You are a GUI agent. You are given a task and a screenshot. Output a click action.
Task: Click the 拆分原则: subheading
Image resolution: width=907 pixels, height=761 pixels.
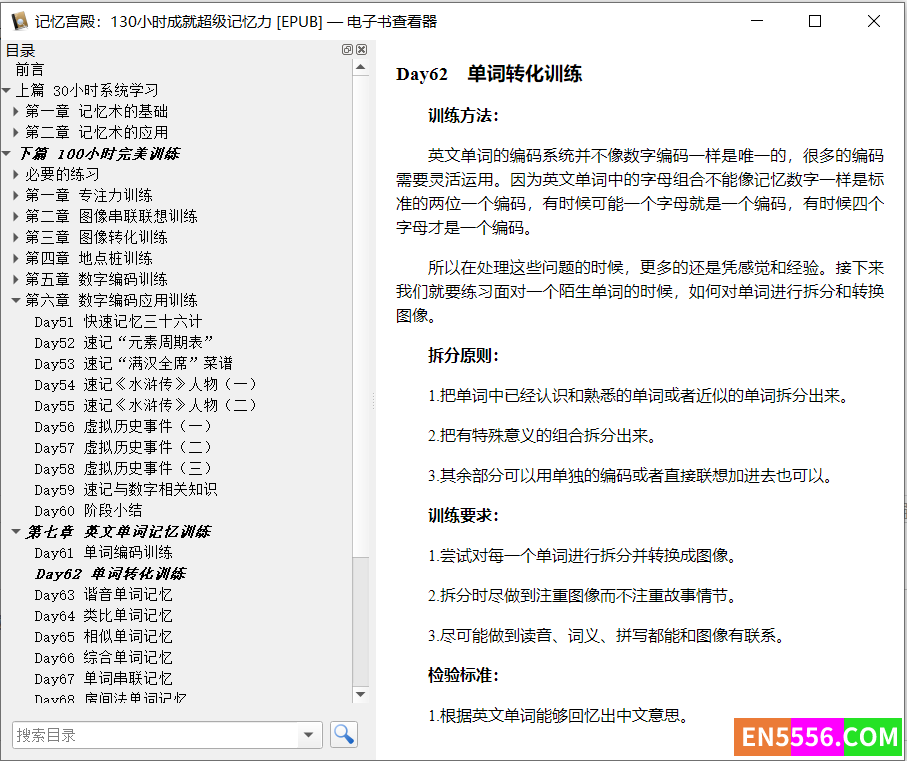click(463, 356)
